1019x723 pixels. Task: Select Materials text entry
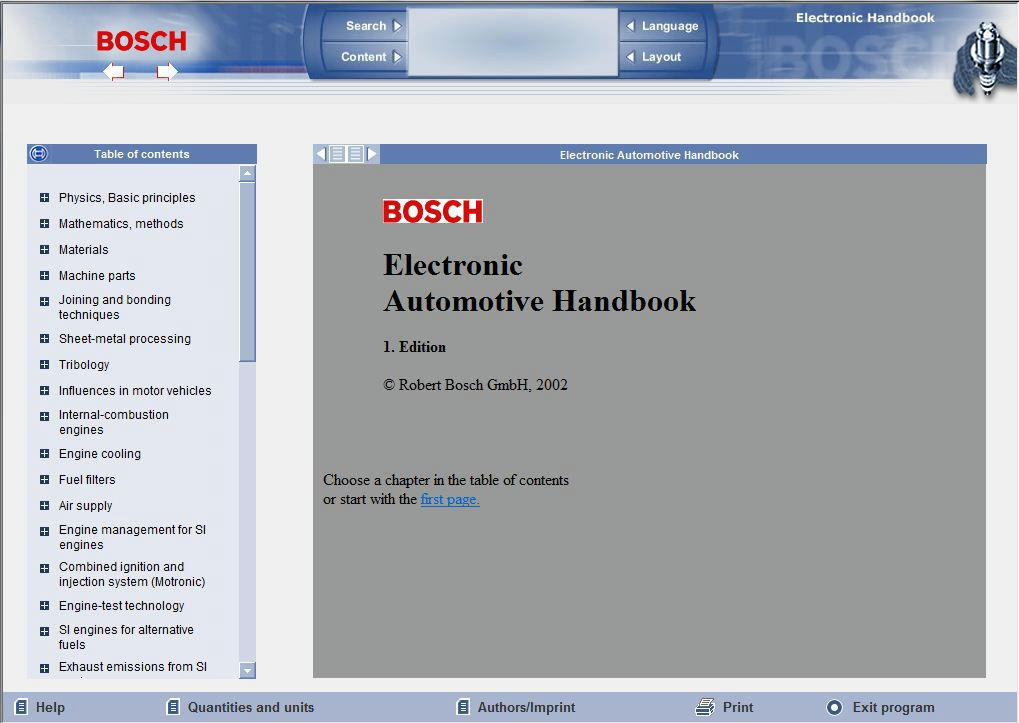pyautogui.click(x=83, y=249)
